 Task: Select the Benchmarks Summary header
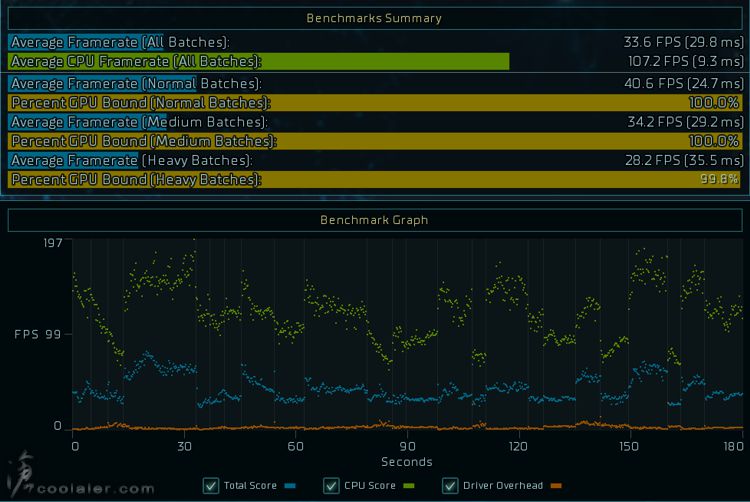(375, 18)
